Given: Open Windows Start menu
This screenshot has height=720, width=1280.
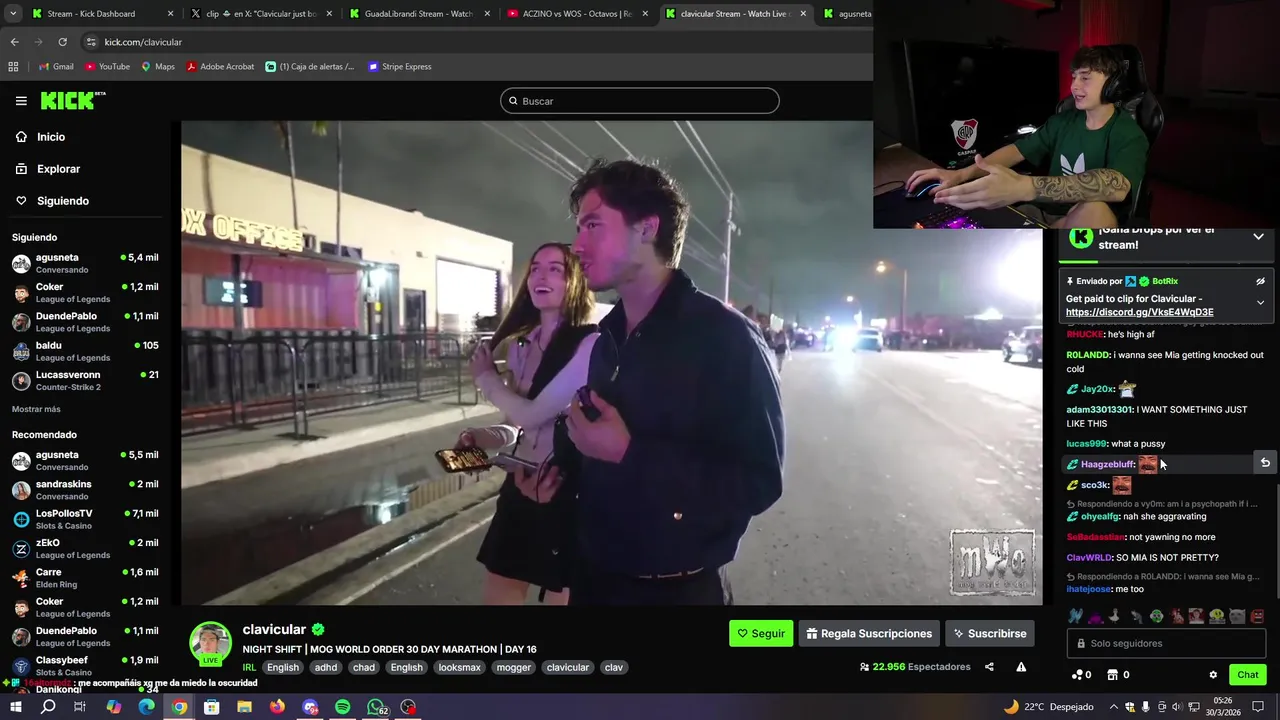Looking at the screenshot, I should pyautogui.click(x=15, y=707).
